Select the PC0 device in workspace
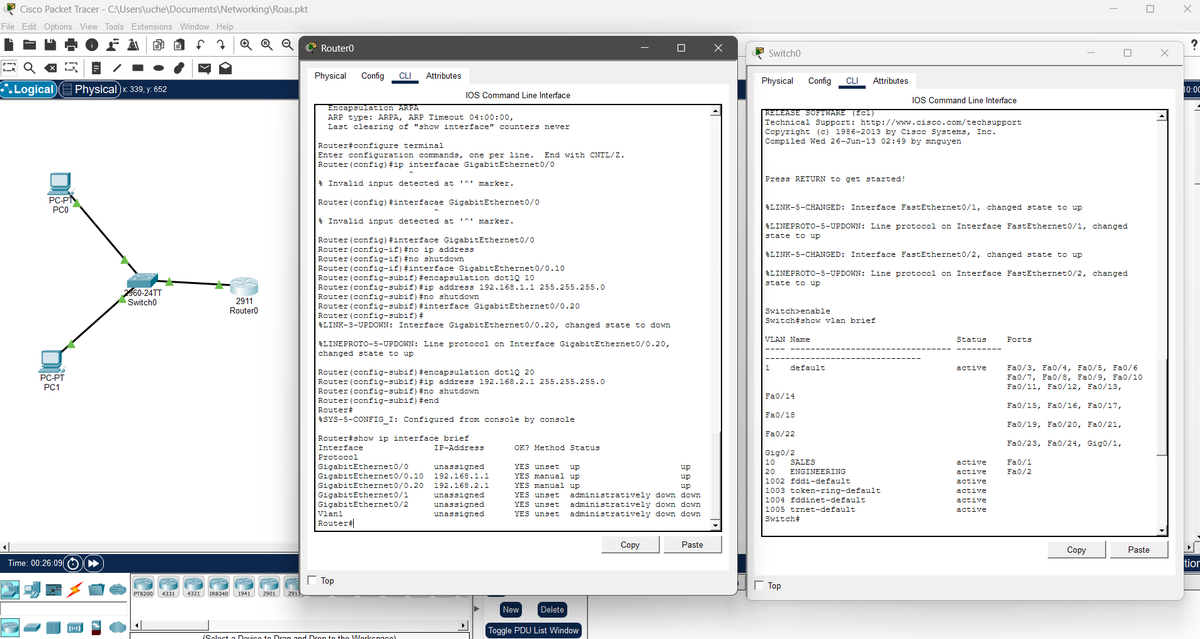The width and height of the screenshot is (1200, 639). coord(60,186)
